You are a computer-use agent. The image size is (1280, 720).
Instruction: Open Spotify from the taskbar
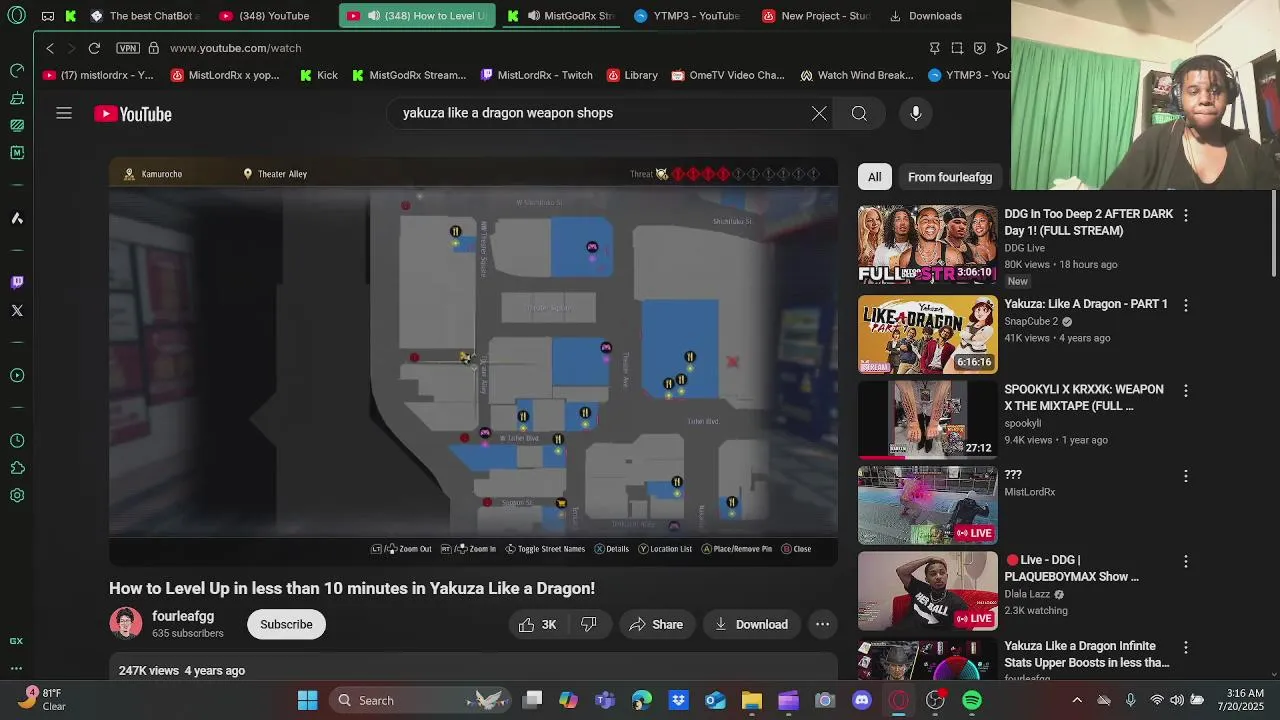(972, 700)
